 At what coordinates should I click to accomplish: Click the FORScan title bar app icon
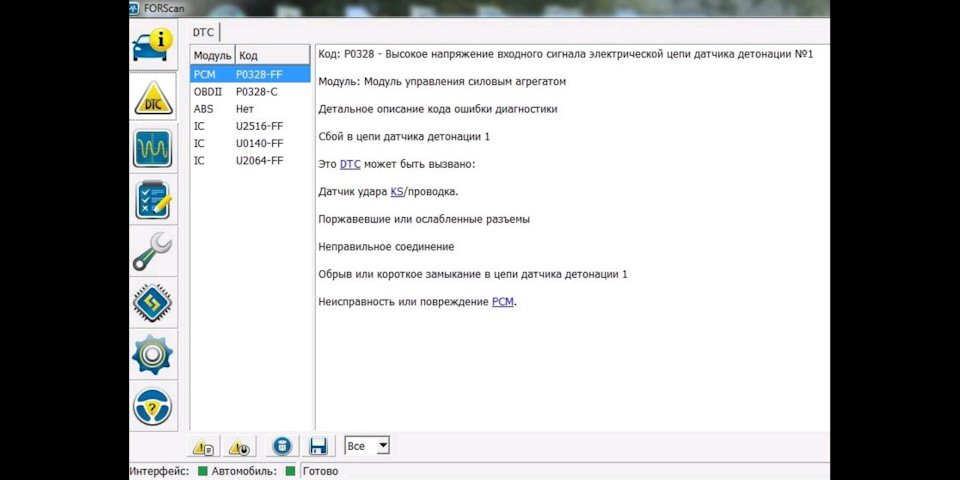[x=134, y=8]
